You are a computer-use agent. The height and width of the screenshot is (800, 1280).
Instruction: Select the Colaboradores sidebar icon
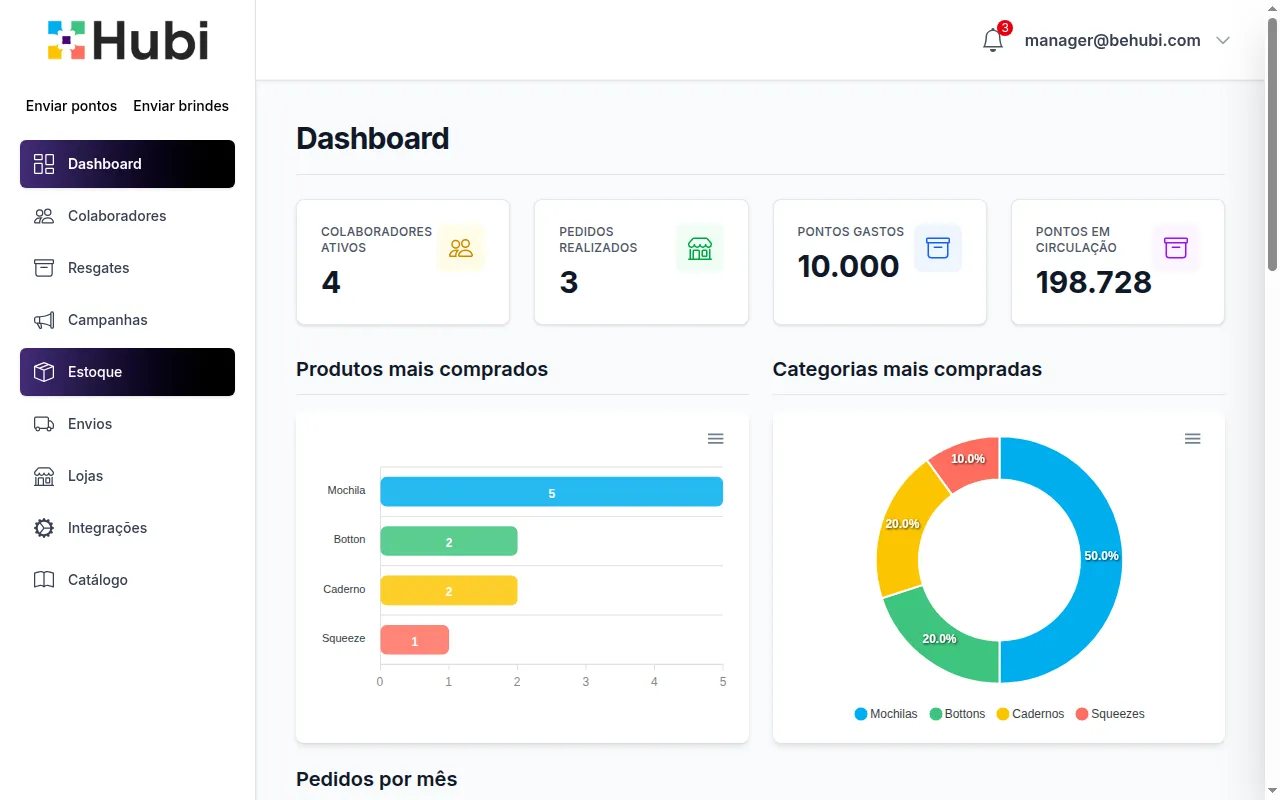click(x=44, y=216)
